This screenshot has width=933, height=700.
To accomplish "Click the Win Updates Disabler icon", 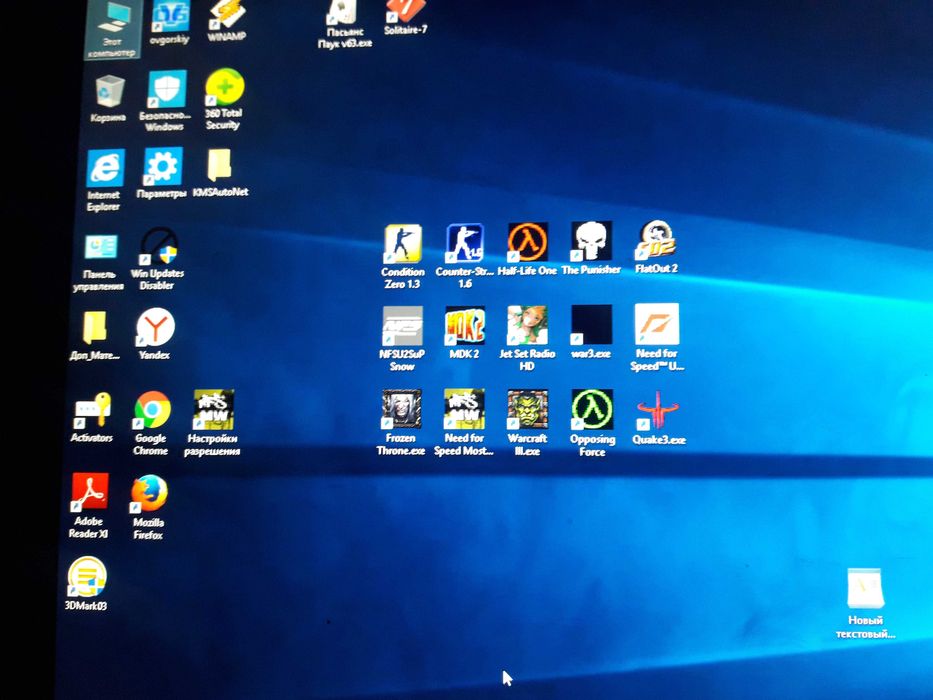I will click(158, 246).
